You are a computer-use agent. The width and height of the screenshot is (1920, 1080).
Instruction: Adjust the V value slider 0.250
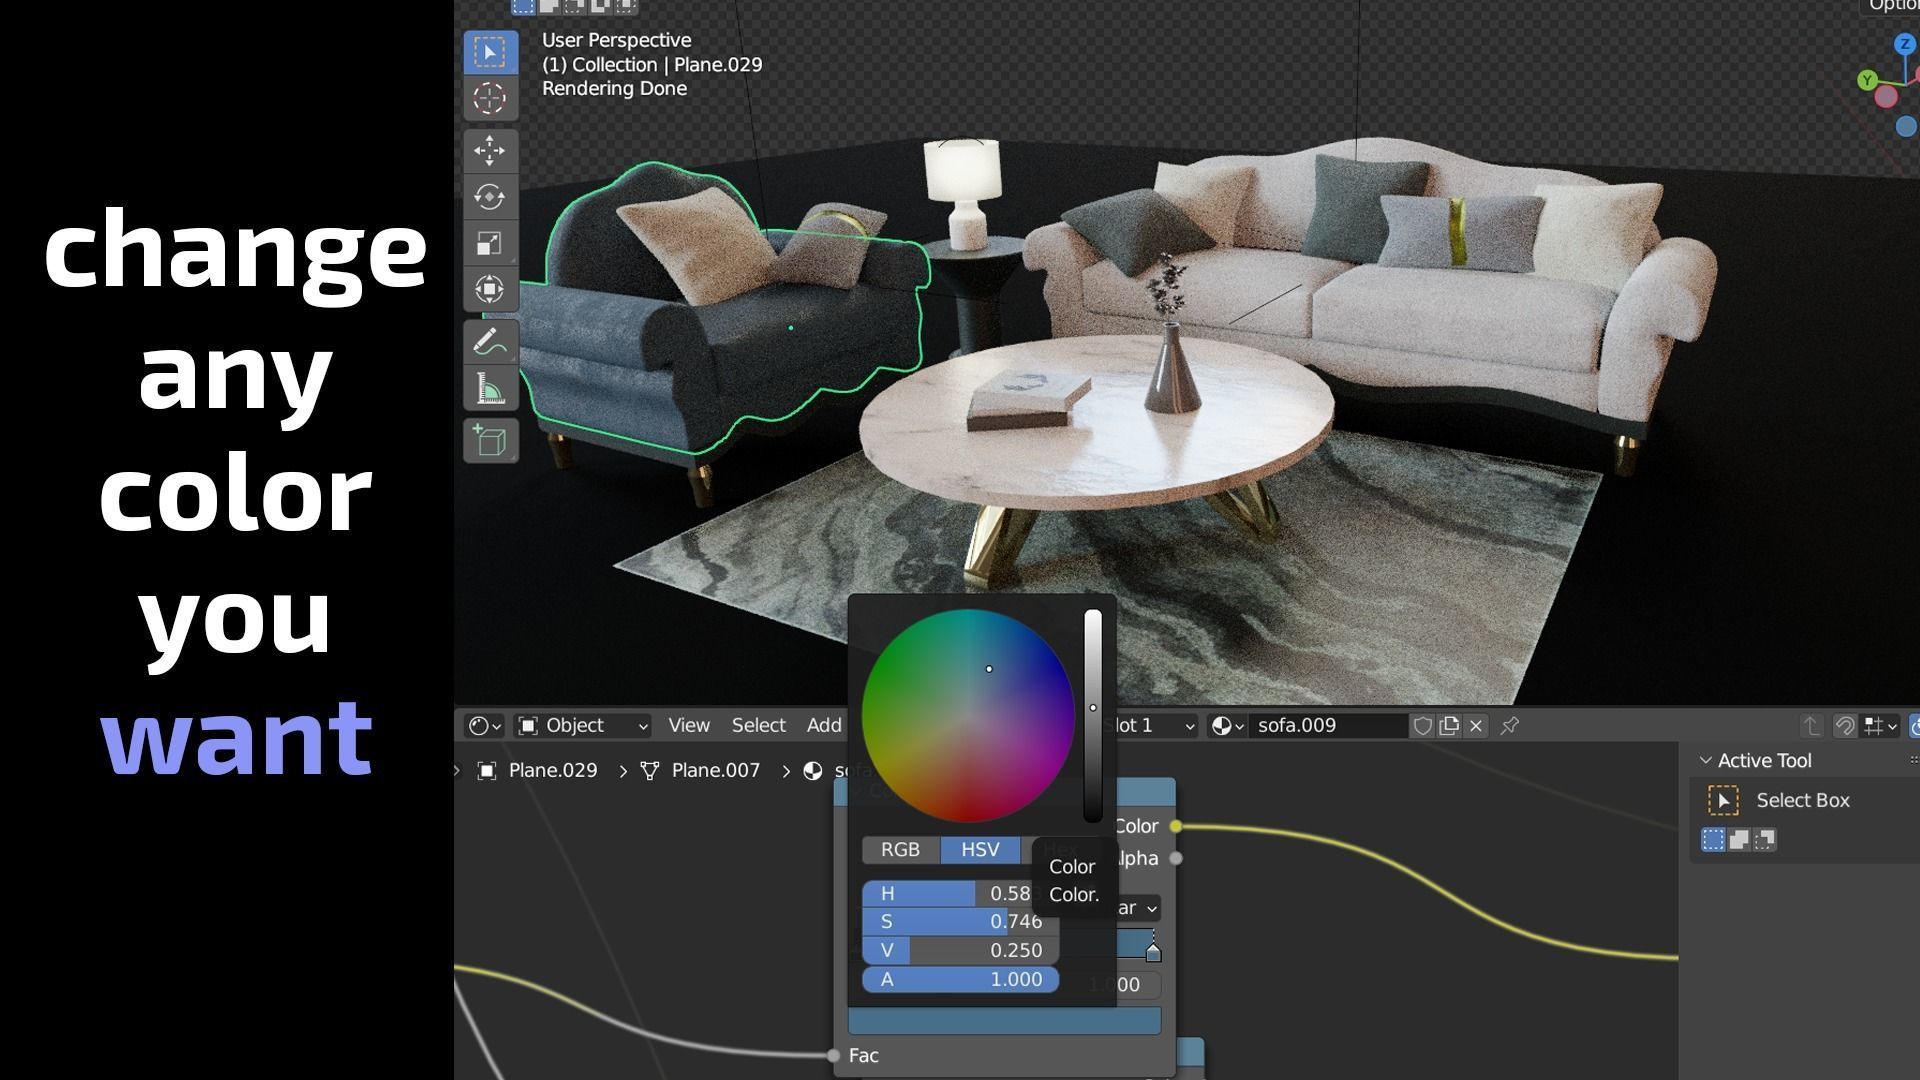(960, 951)
